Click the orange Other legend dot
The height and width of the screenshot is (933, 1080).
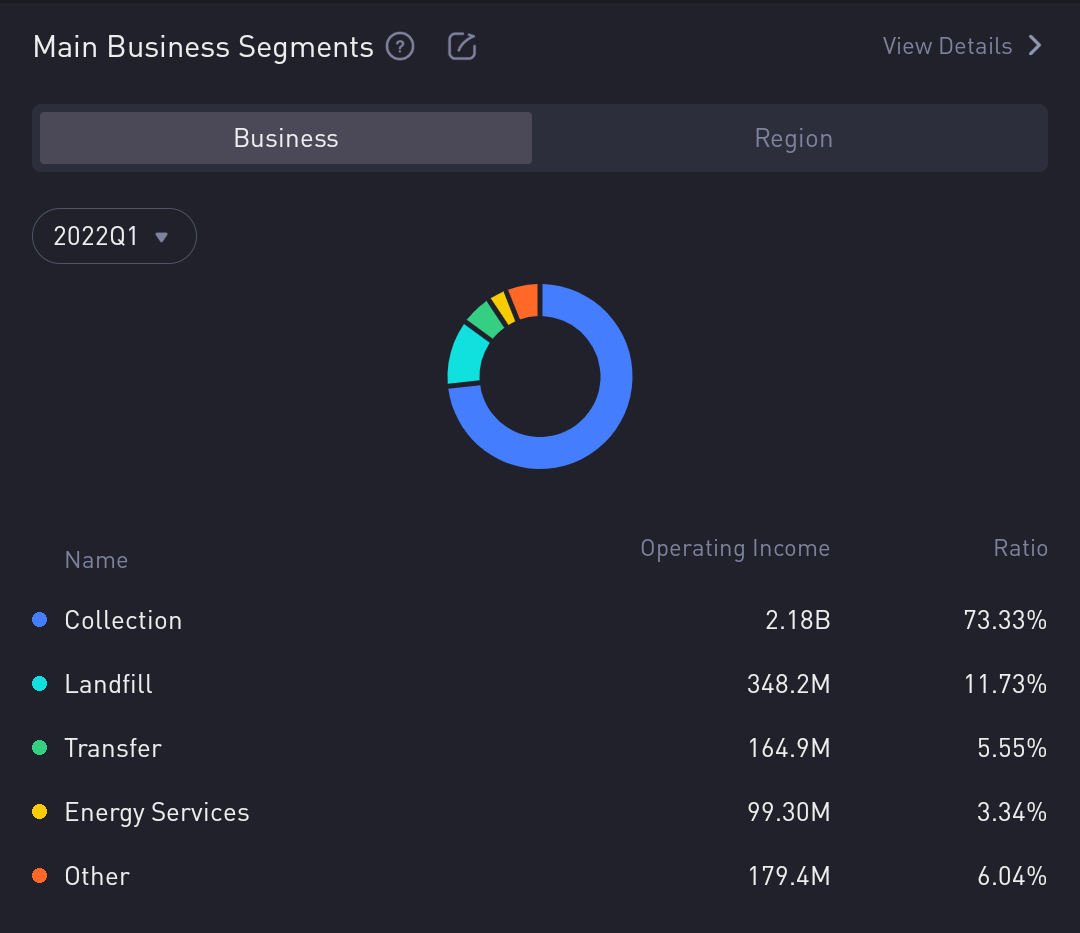pos(40,876)
